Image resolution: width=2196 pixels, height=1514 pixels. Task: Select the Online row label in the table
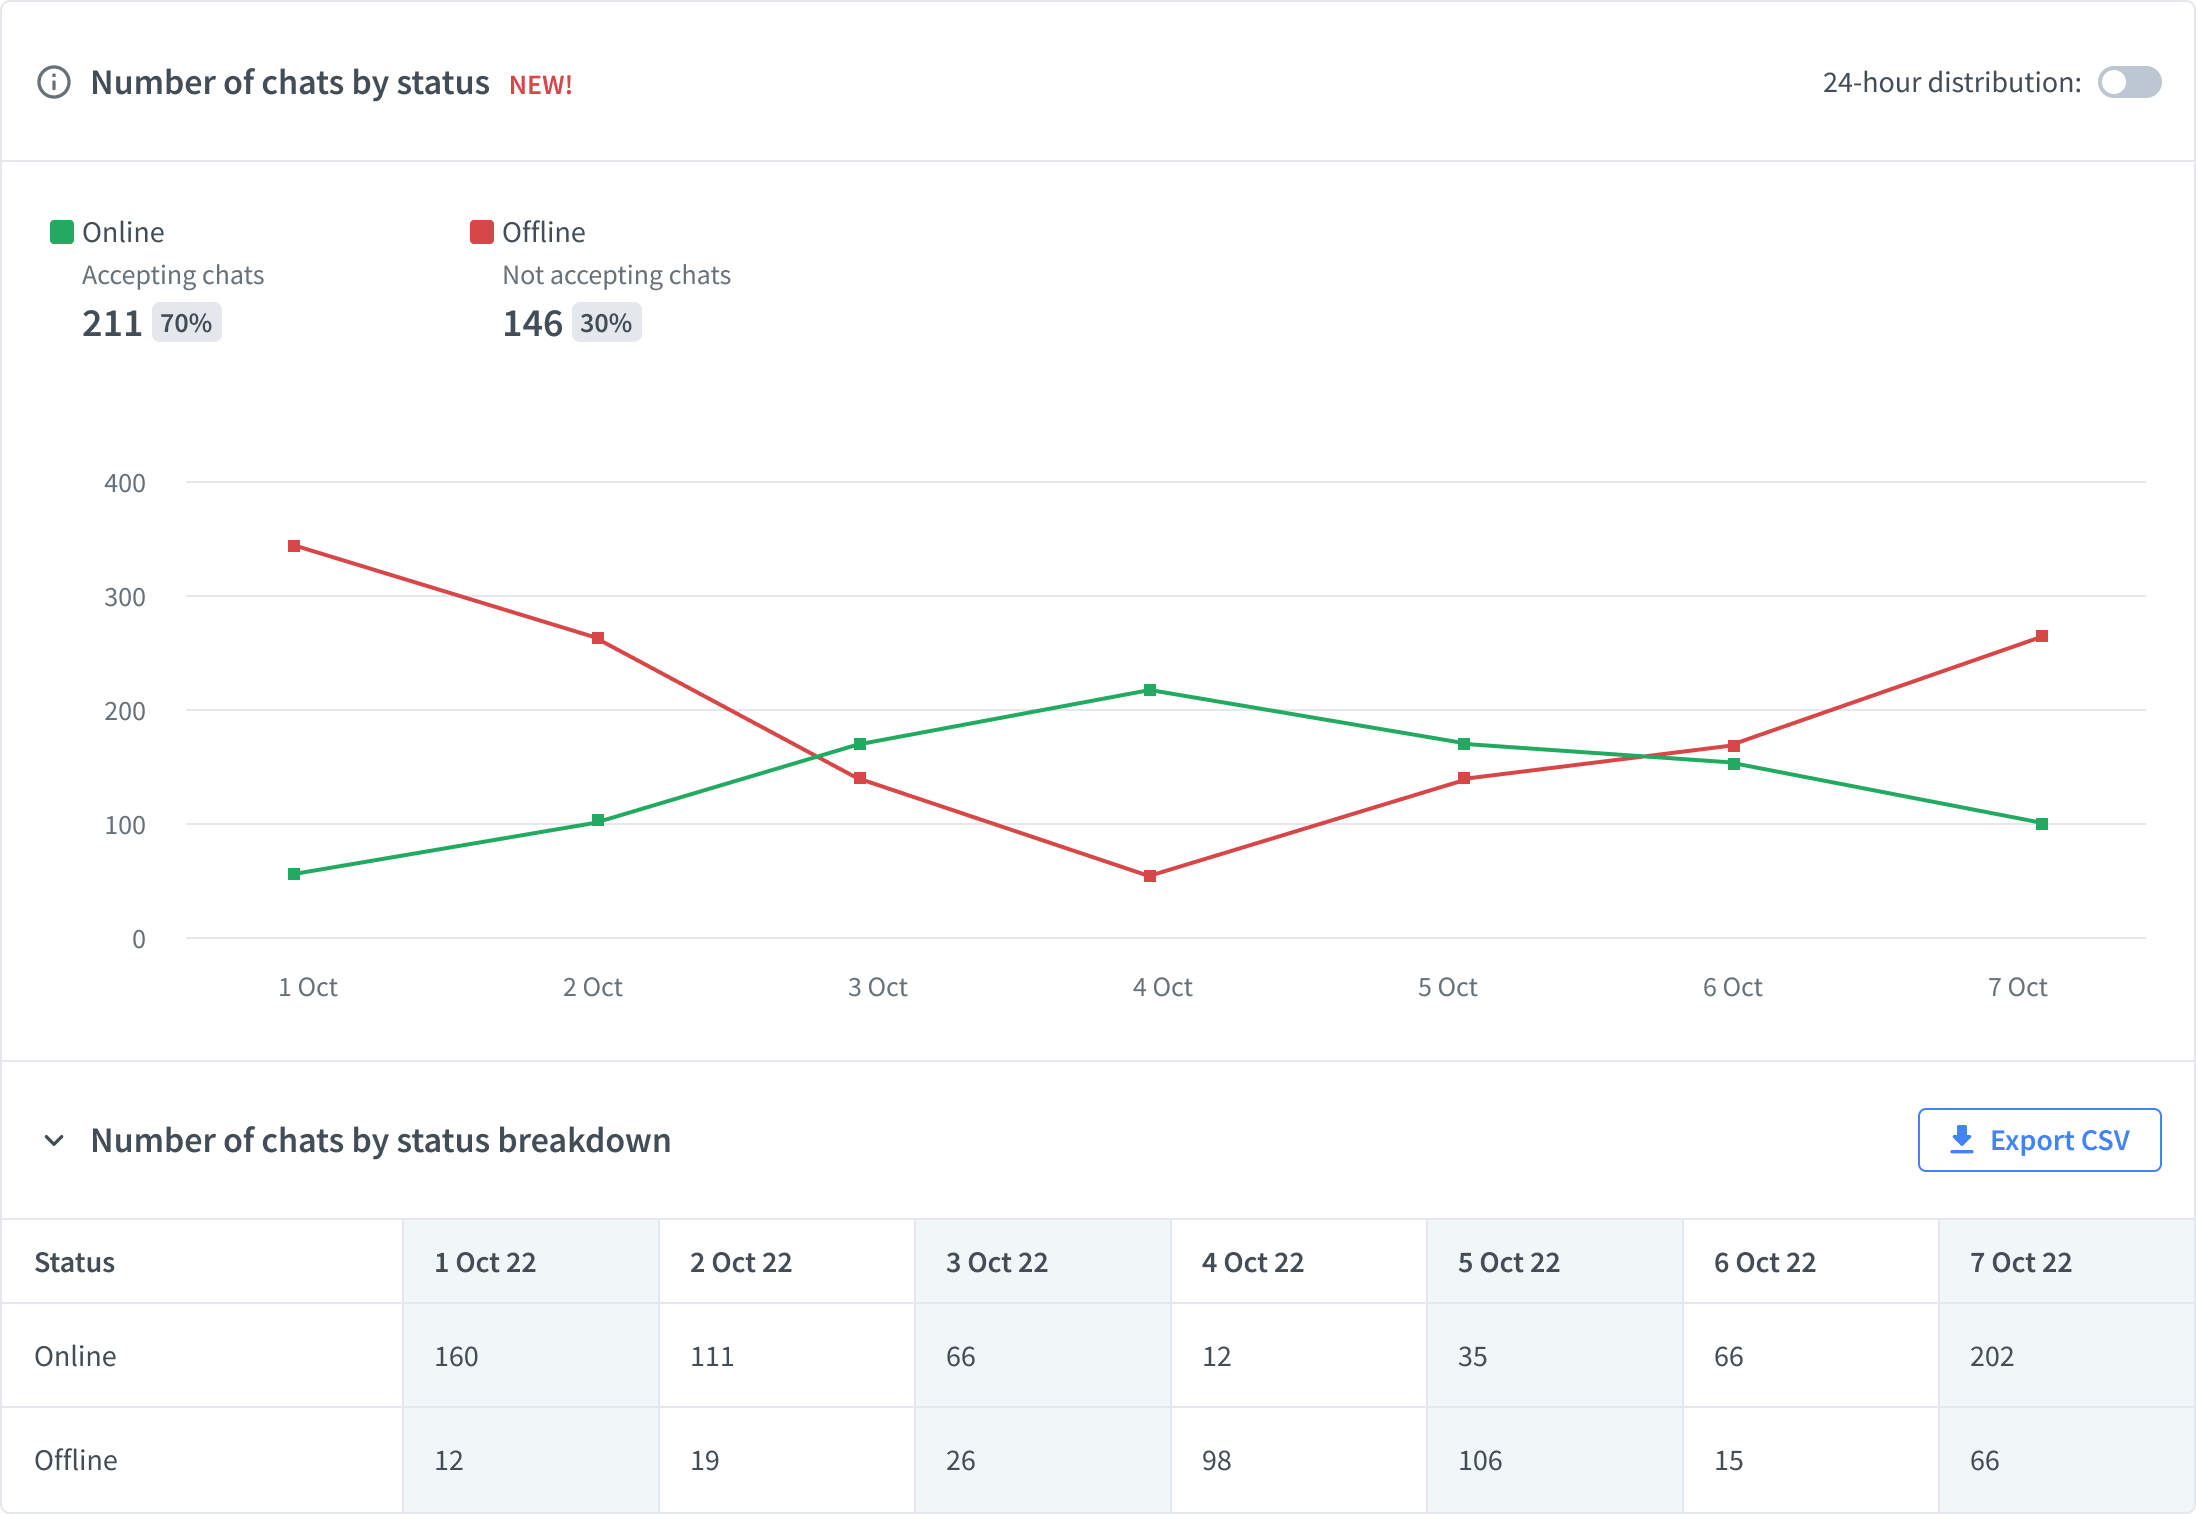pos(75,1356)
